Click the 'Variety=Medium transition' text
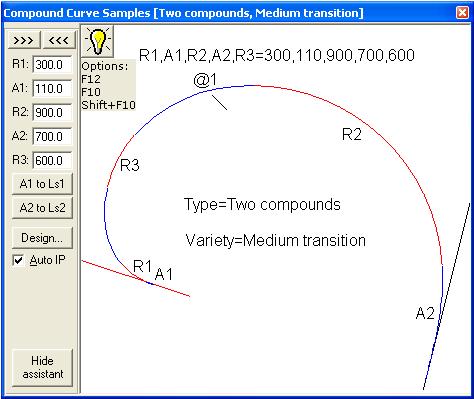The height and width of the screenshot is (399, 474). [x=275, y=240]
